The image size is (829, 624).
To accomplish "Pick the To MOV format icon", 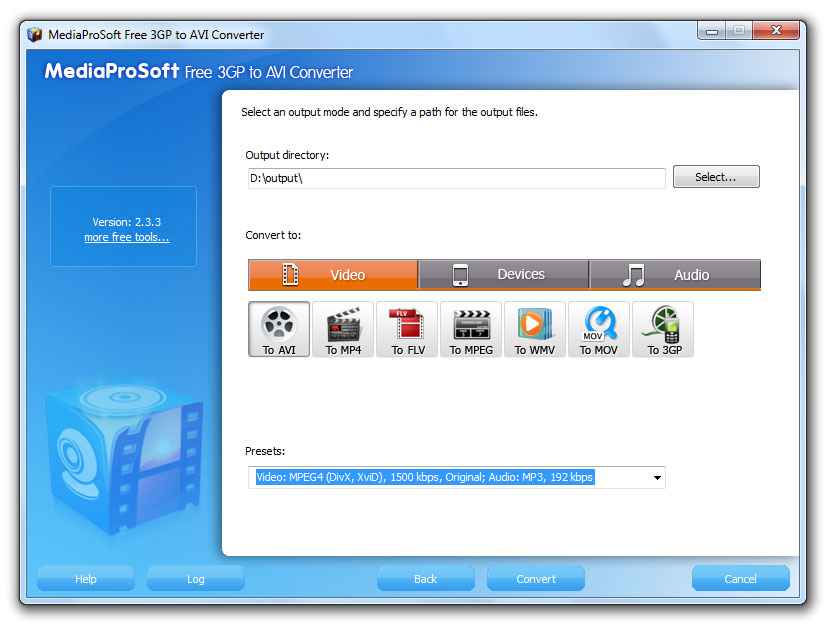I will [x=599, y=329].
